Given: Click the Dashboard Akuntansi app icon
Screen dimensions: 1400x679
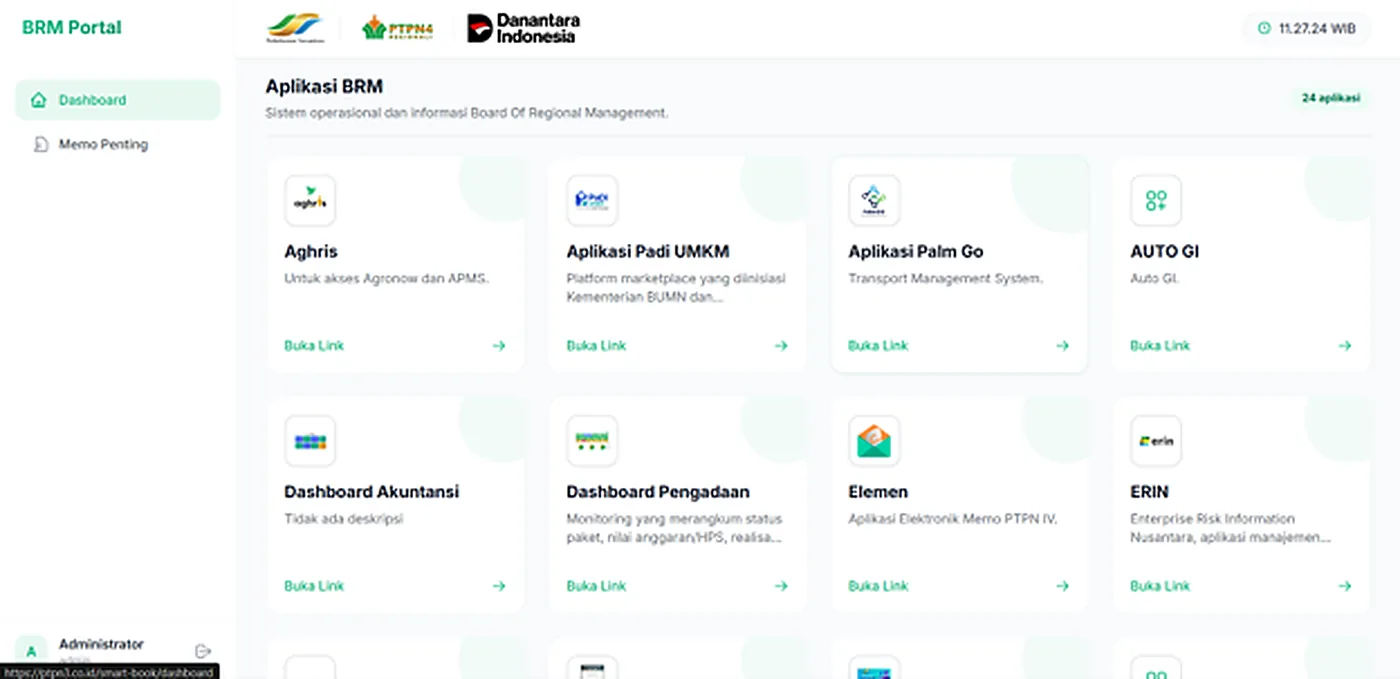Looking at the screenshot, I should tap(310, 441).
